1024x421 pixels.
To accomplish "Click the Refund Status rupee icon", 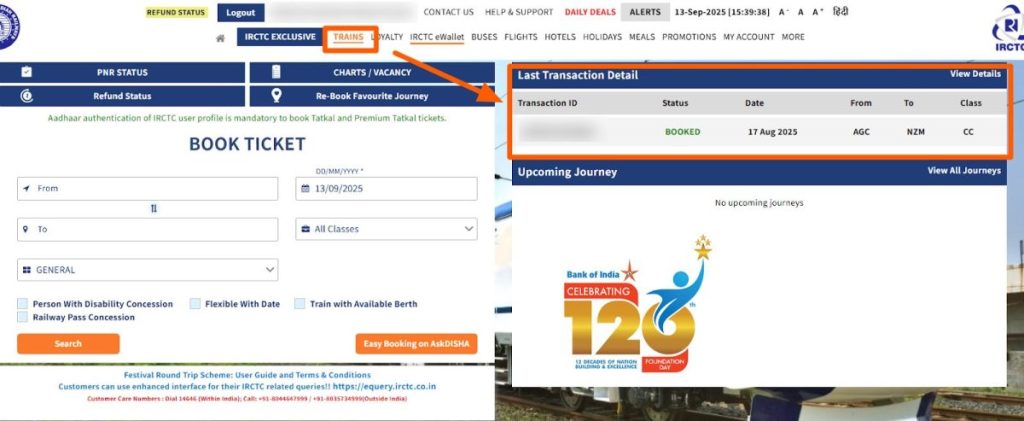I will (26, 96).
